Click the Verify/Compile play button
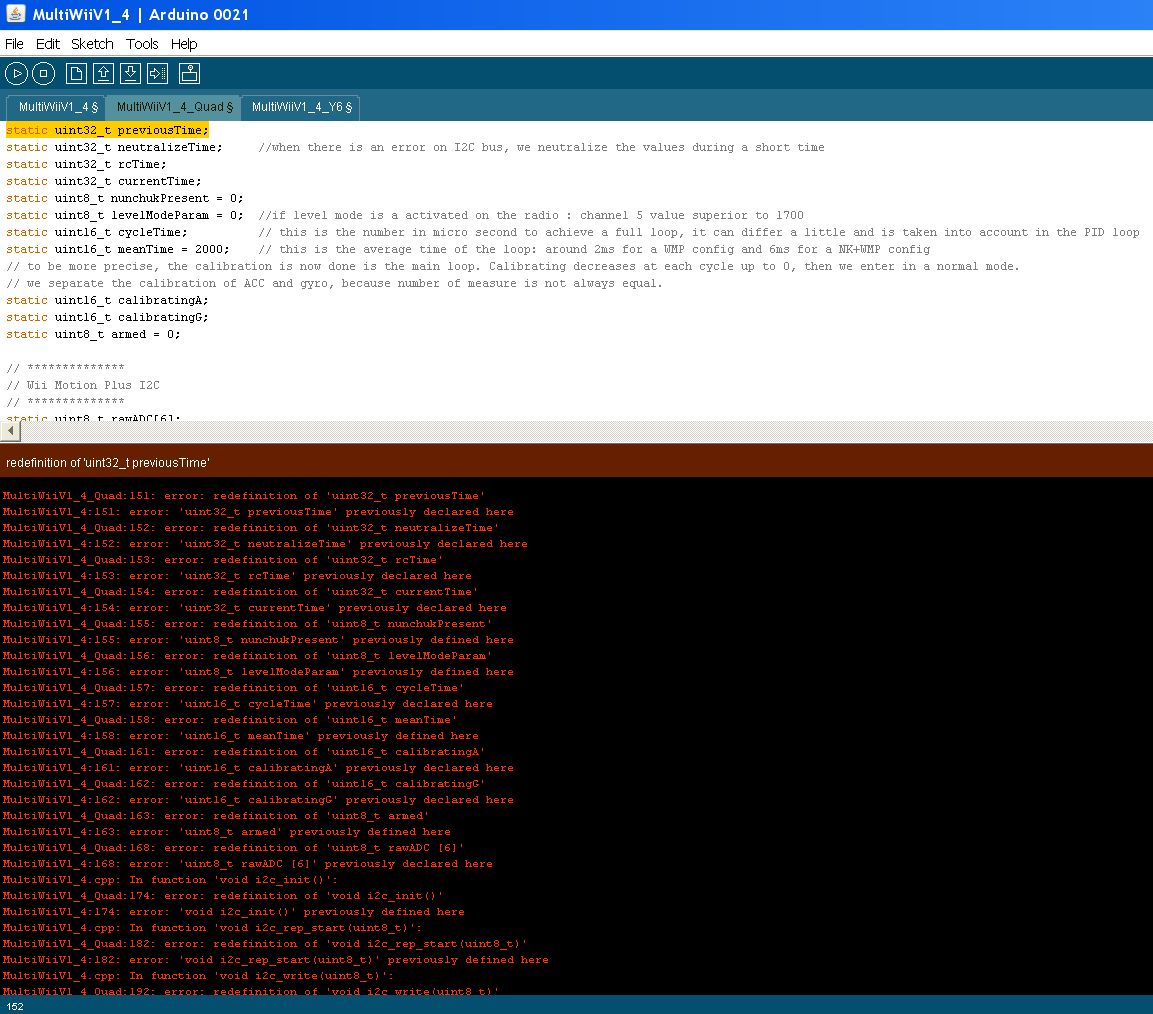 coord(16,73)
